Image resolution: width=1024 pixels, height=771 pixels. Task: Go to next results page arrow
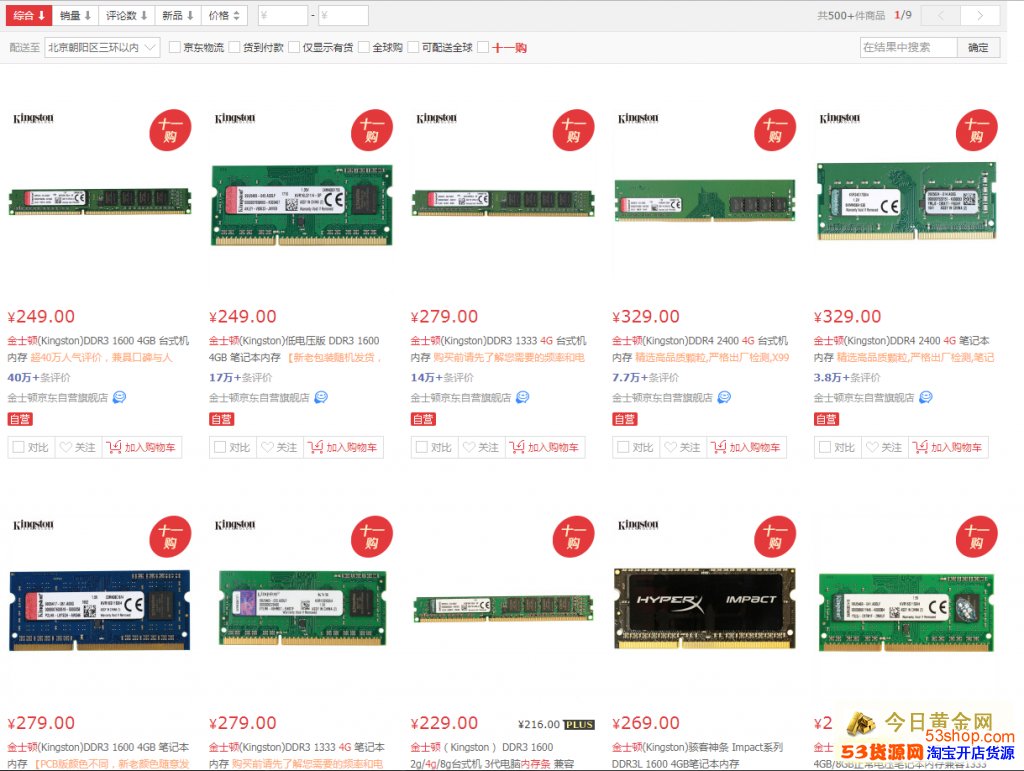[x=980, y=16]
